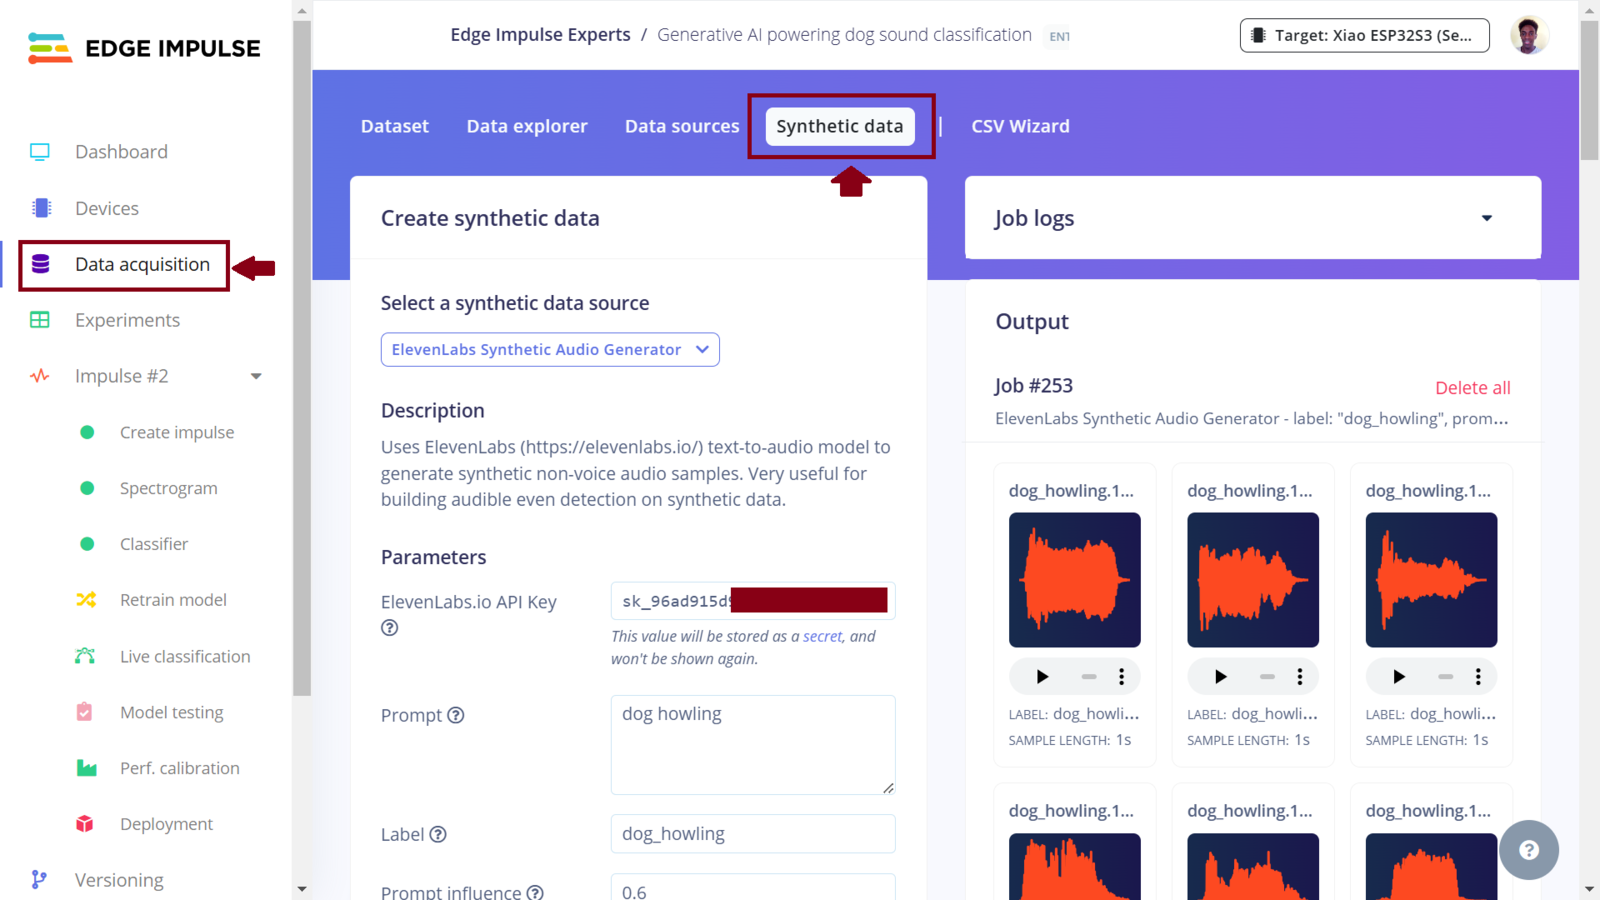Click the Target: Xiao ESP32S3 button
1600x900 pixels.
click(x=1364, y=35)
